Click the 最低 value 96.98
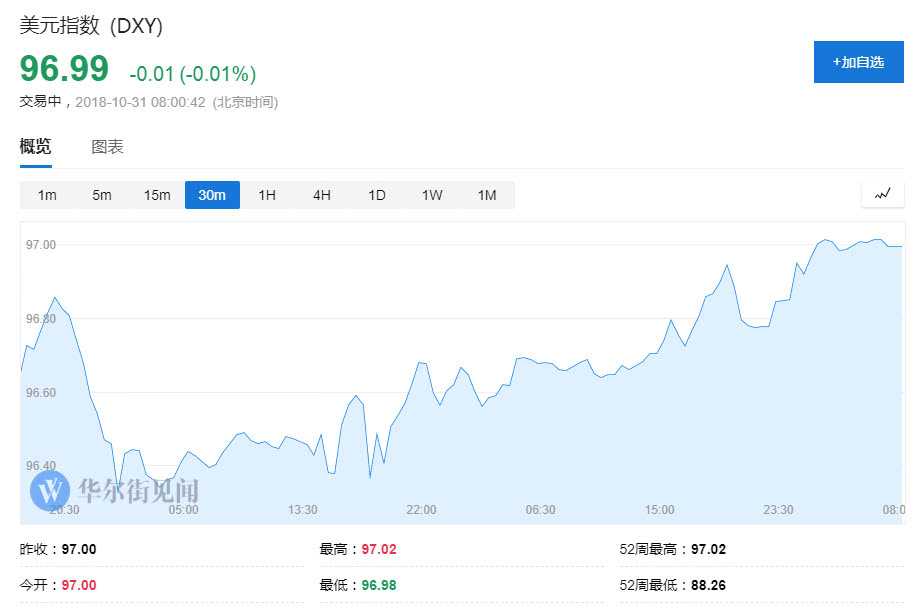 (380, 584)
